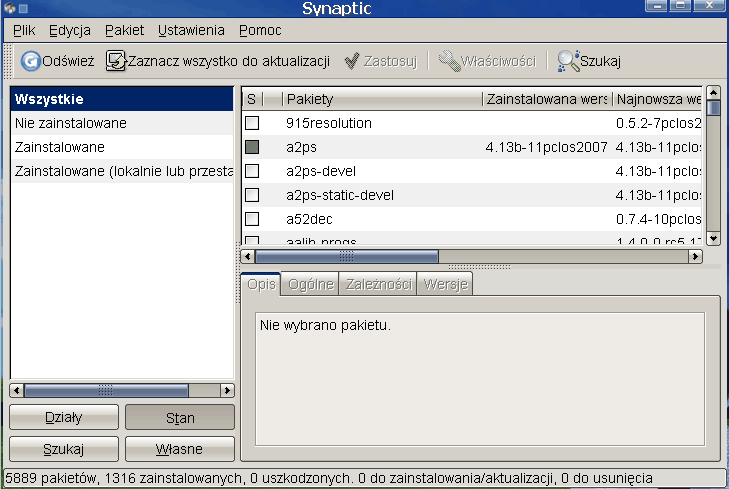Click package list horizontal scroll left arrow
The image size is (729, 489).
point(248,257)
